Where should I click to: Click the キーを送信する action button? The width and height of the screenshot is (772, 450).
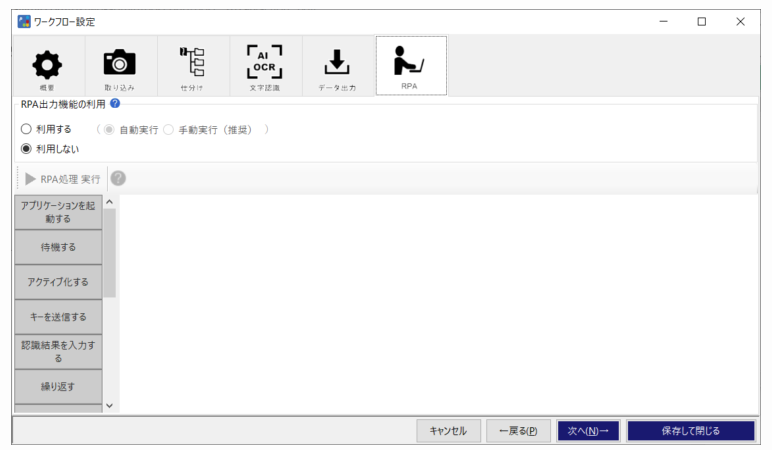pos(58,317)
